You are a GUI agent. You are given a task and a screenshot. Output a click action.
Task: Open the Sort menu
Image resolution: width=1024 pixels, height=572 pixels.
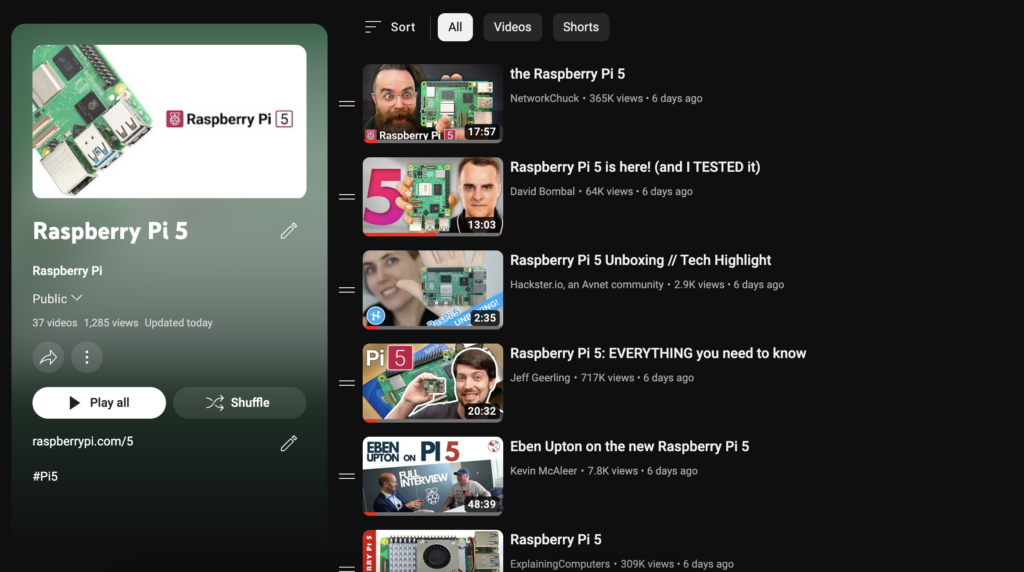390,27
